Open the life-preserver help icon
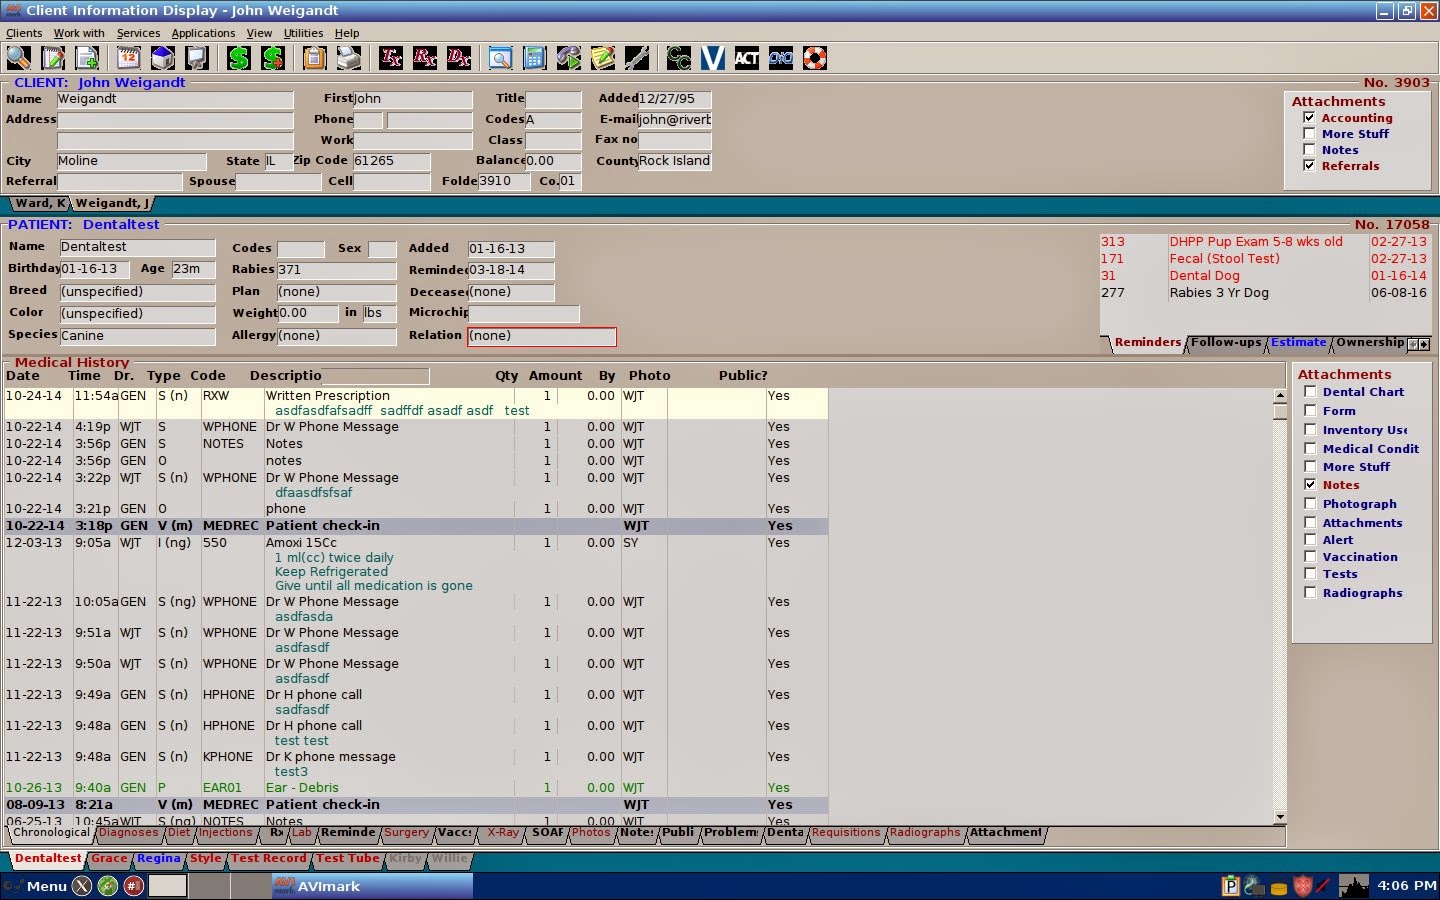 (x=815, y=58)
